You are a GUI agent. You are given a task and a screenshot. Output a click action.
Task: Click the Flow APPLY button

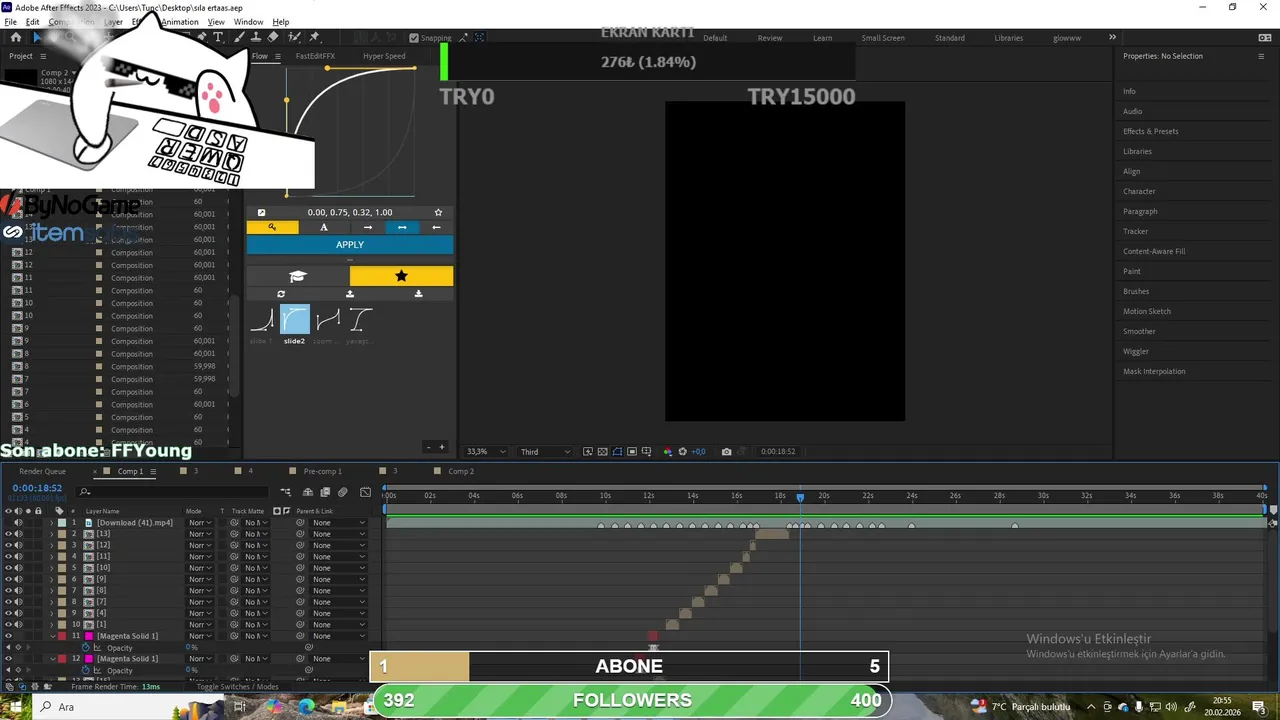pos(350,245)
